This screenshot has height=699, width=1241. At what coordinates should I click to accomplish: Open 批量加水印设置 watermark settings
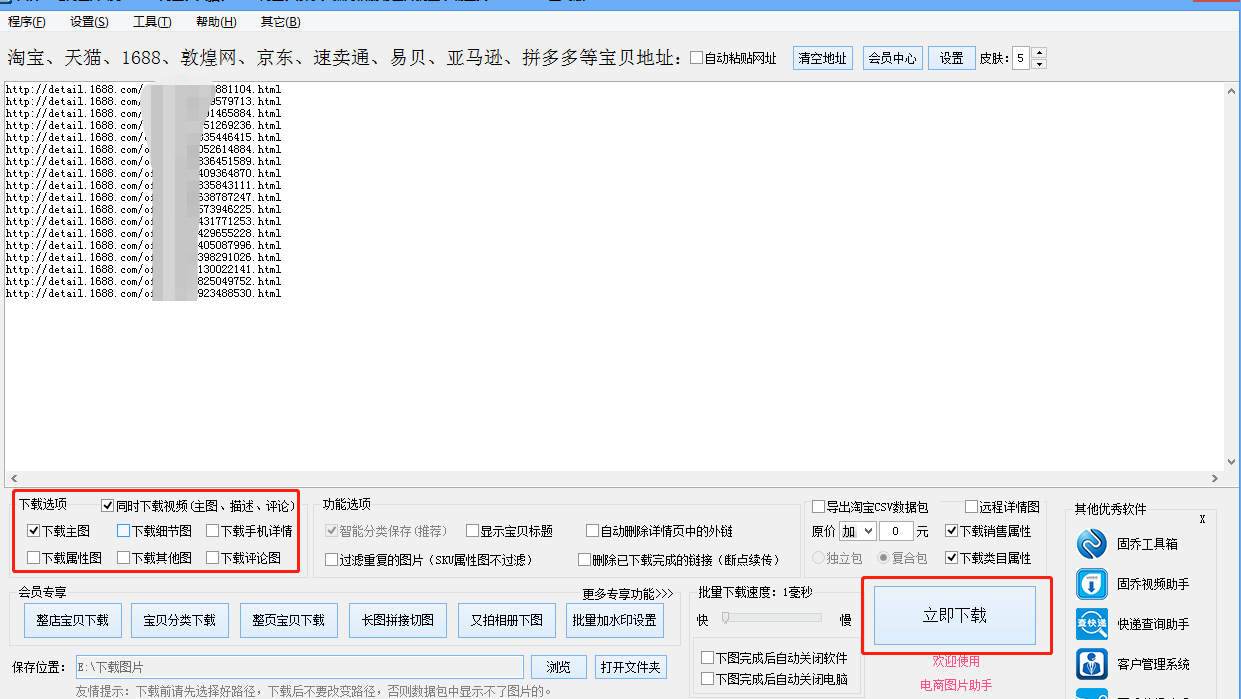(x=613, y=620)
